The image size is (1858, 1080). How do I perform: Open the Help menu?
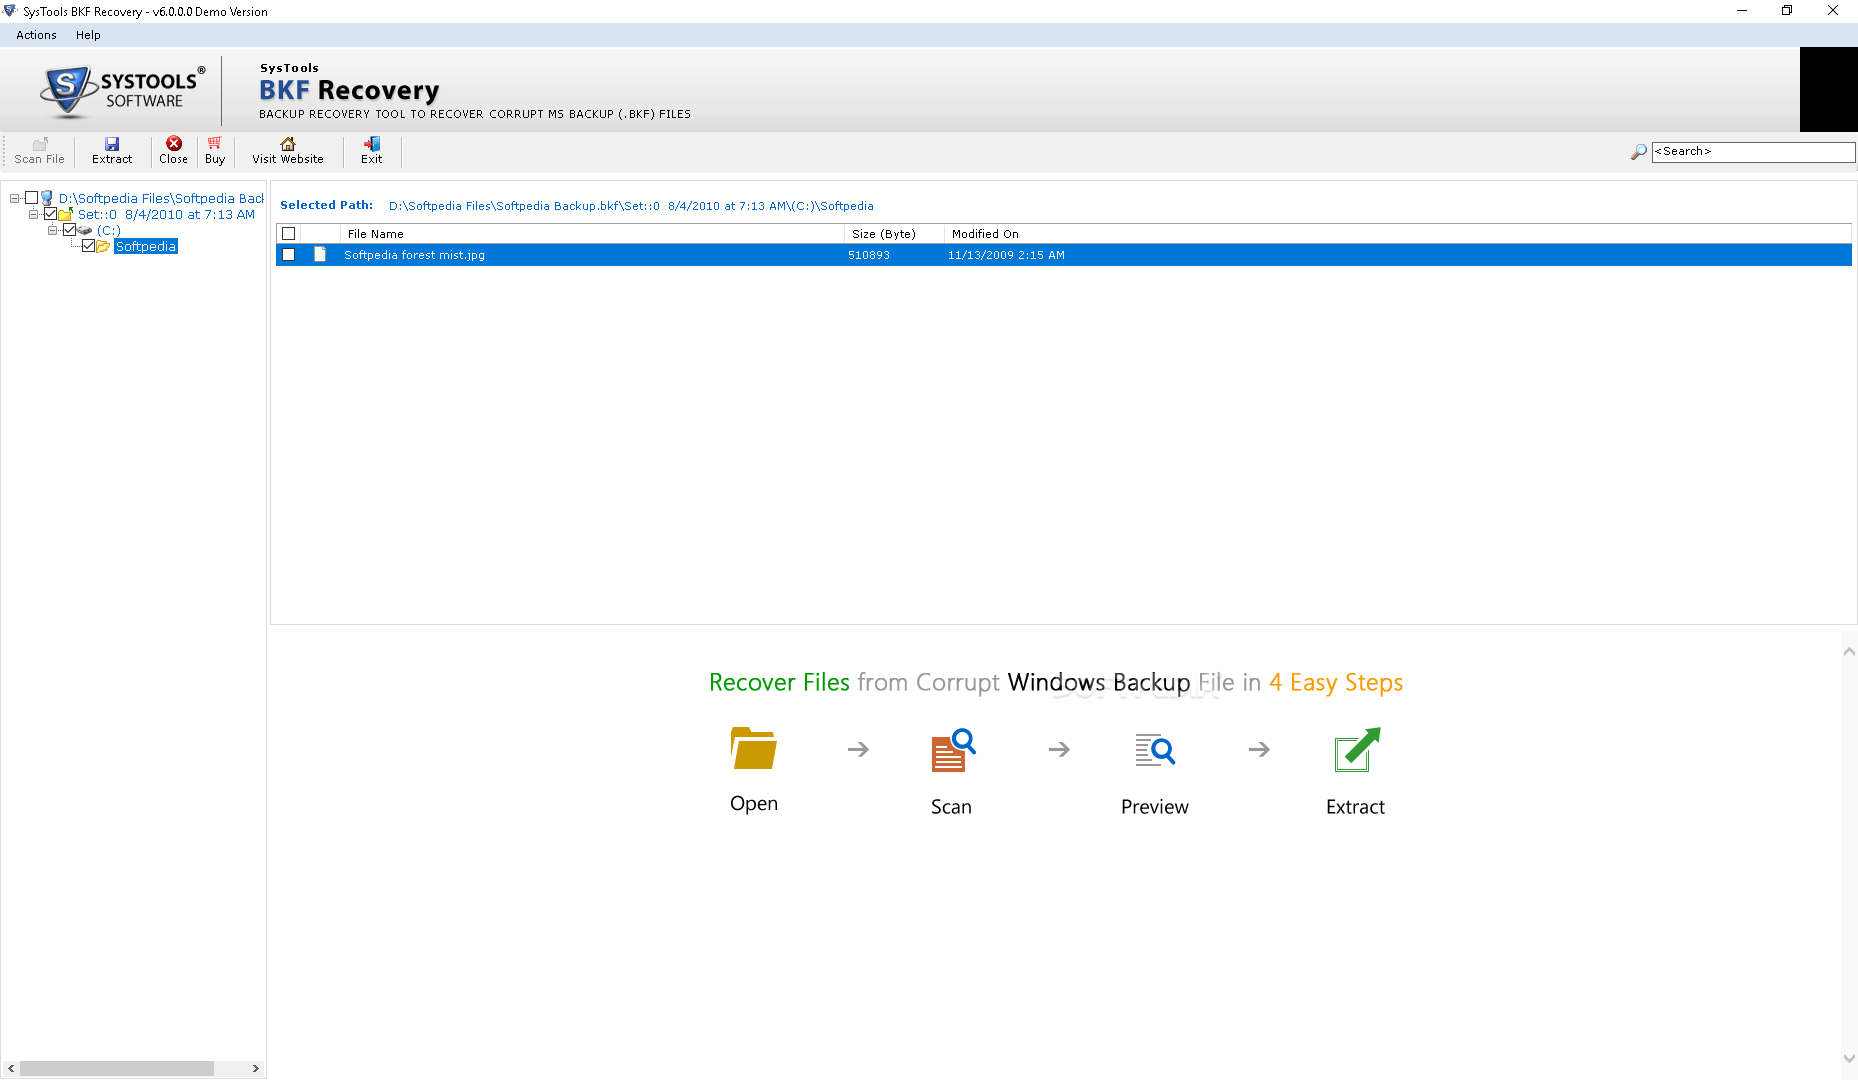point(88,35)
